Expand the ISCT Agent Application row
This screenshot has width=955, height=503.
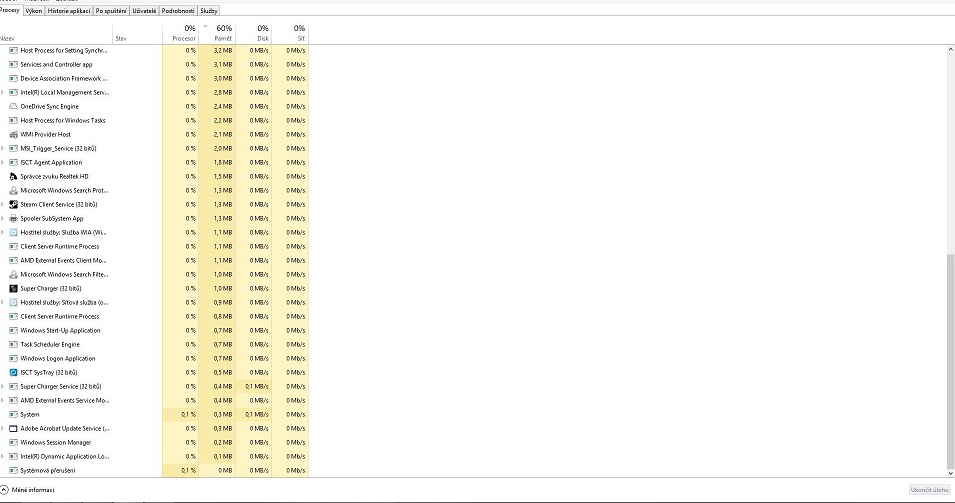[x=2, y=163]
